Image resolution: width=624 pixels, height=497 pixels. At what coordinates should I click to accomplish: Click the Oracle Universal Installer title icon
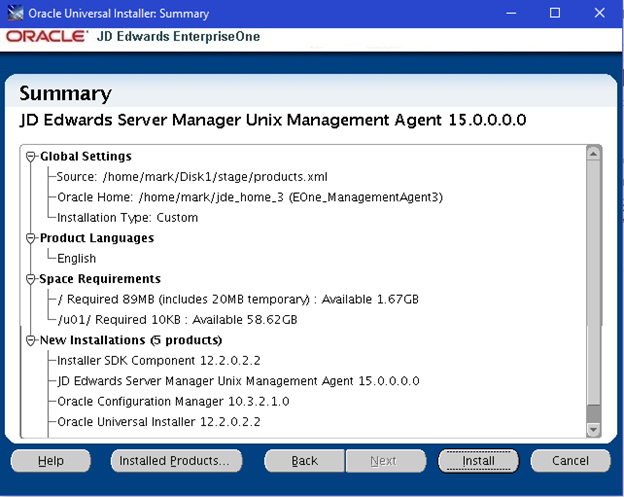tap(16, 13)
